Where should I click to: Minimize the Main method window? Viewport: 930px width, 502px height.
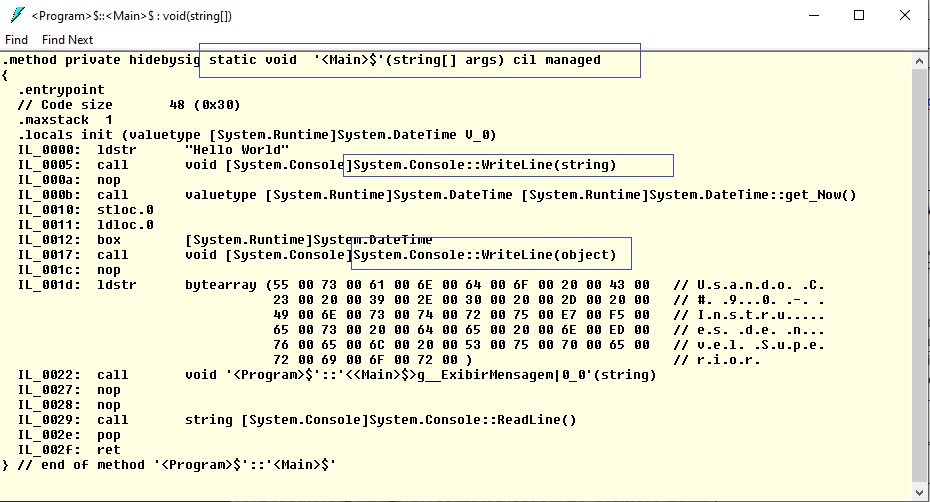(x=814, y=15)
